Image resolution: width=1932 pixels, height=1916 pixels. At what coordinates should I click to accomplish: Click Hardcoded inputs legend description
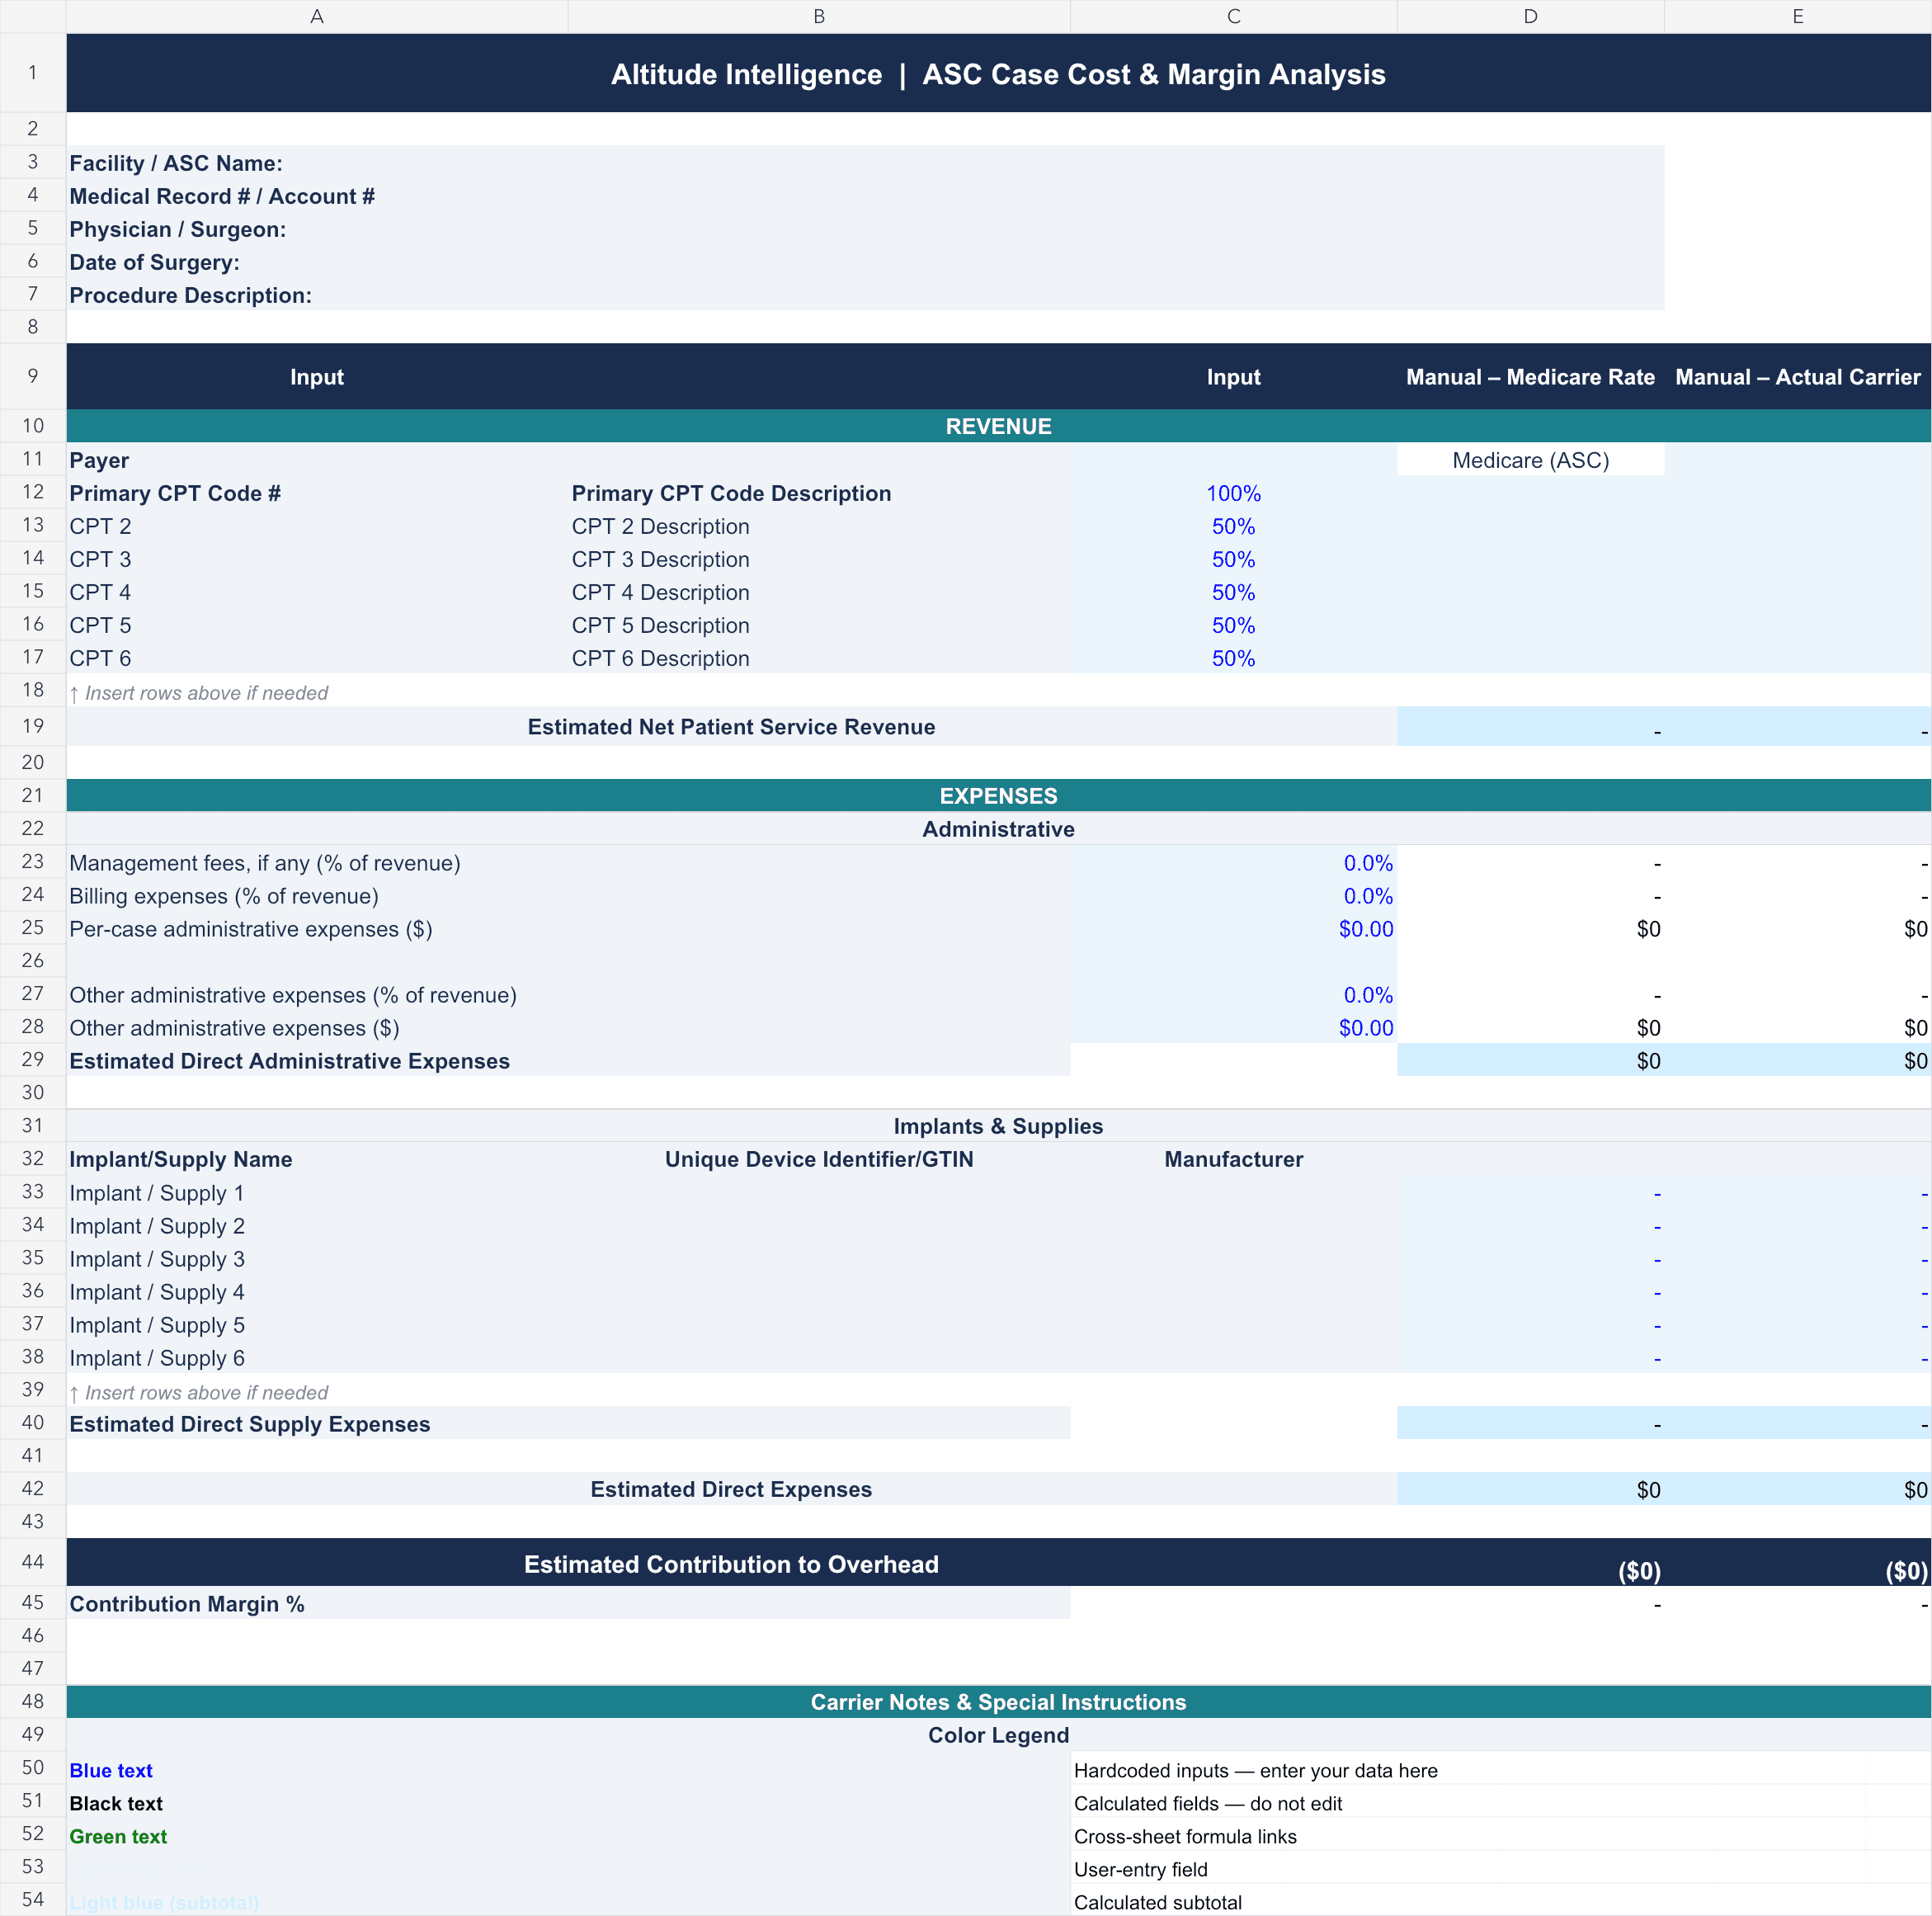click(1255, 1770)
